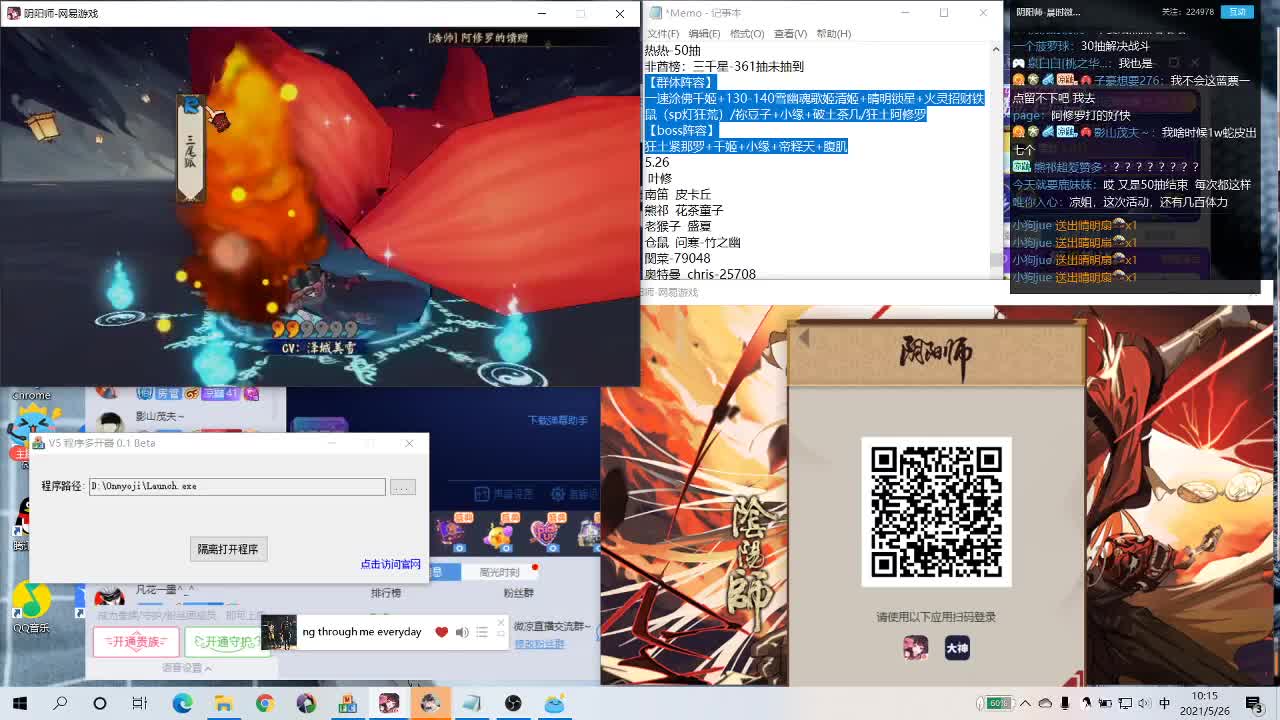Expand the 语音设置 option

tap(186, 668)
